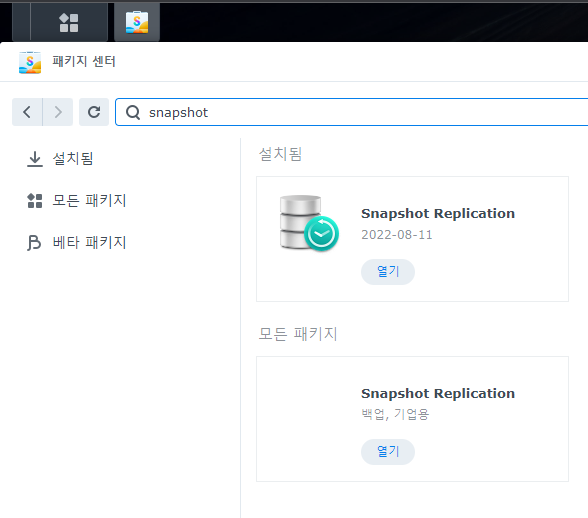The width and height of the screenshot is (588, 518).
Task: Select the Package Center taskbar icon
Action: [137, 22]
